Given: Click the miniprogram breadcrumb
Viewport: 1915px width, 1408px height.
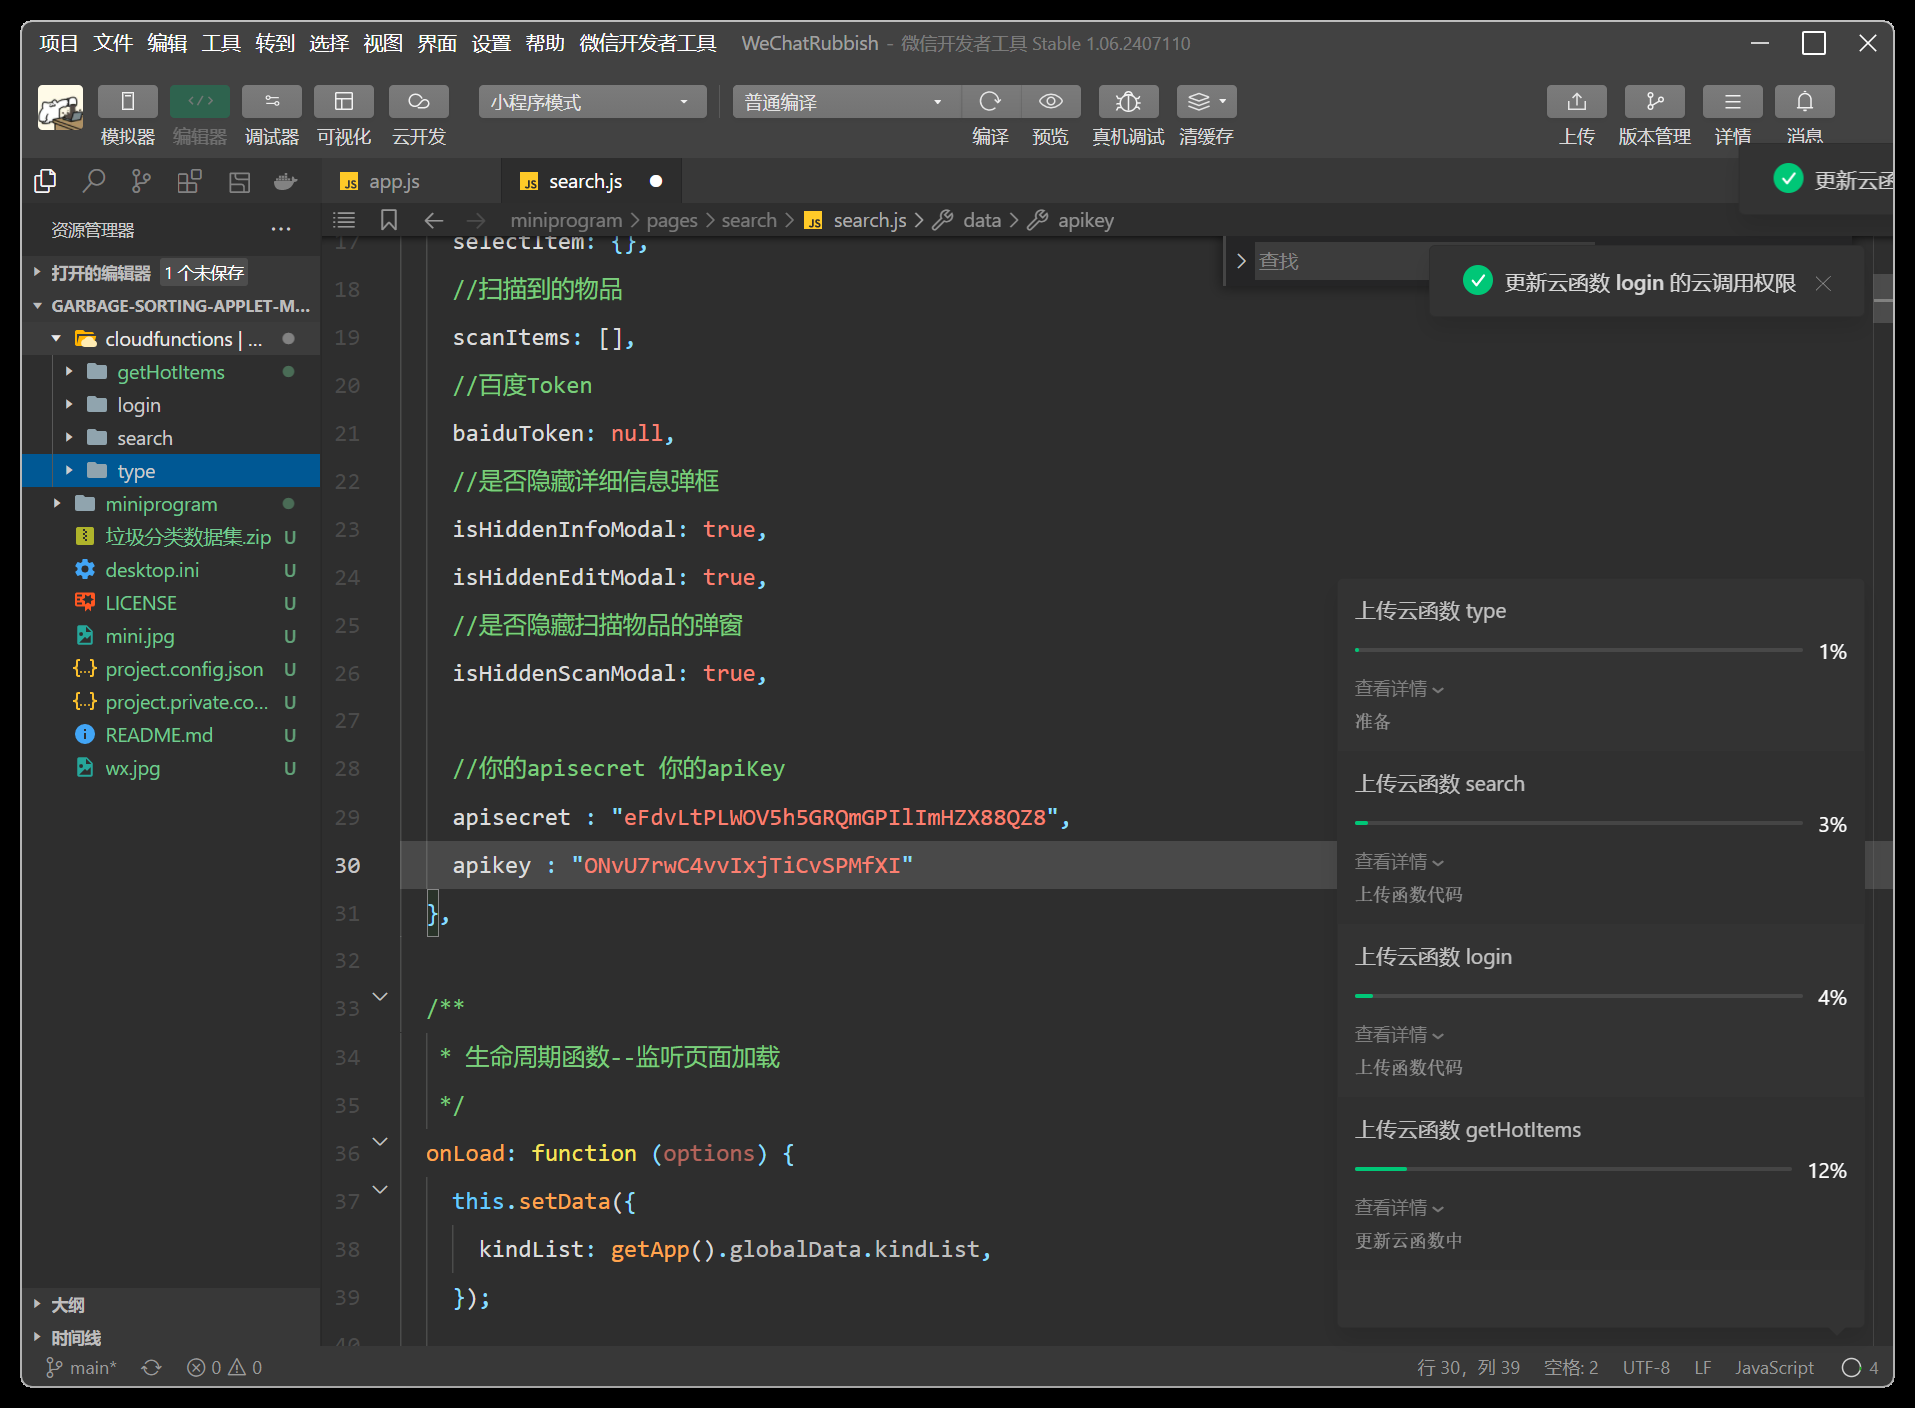Looking at the screenshot, I should [x=566, y=220].
